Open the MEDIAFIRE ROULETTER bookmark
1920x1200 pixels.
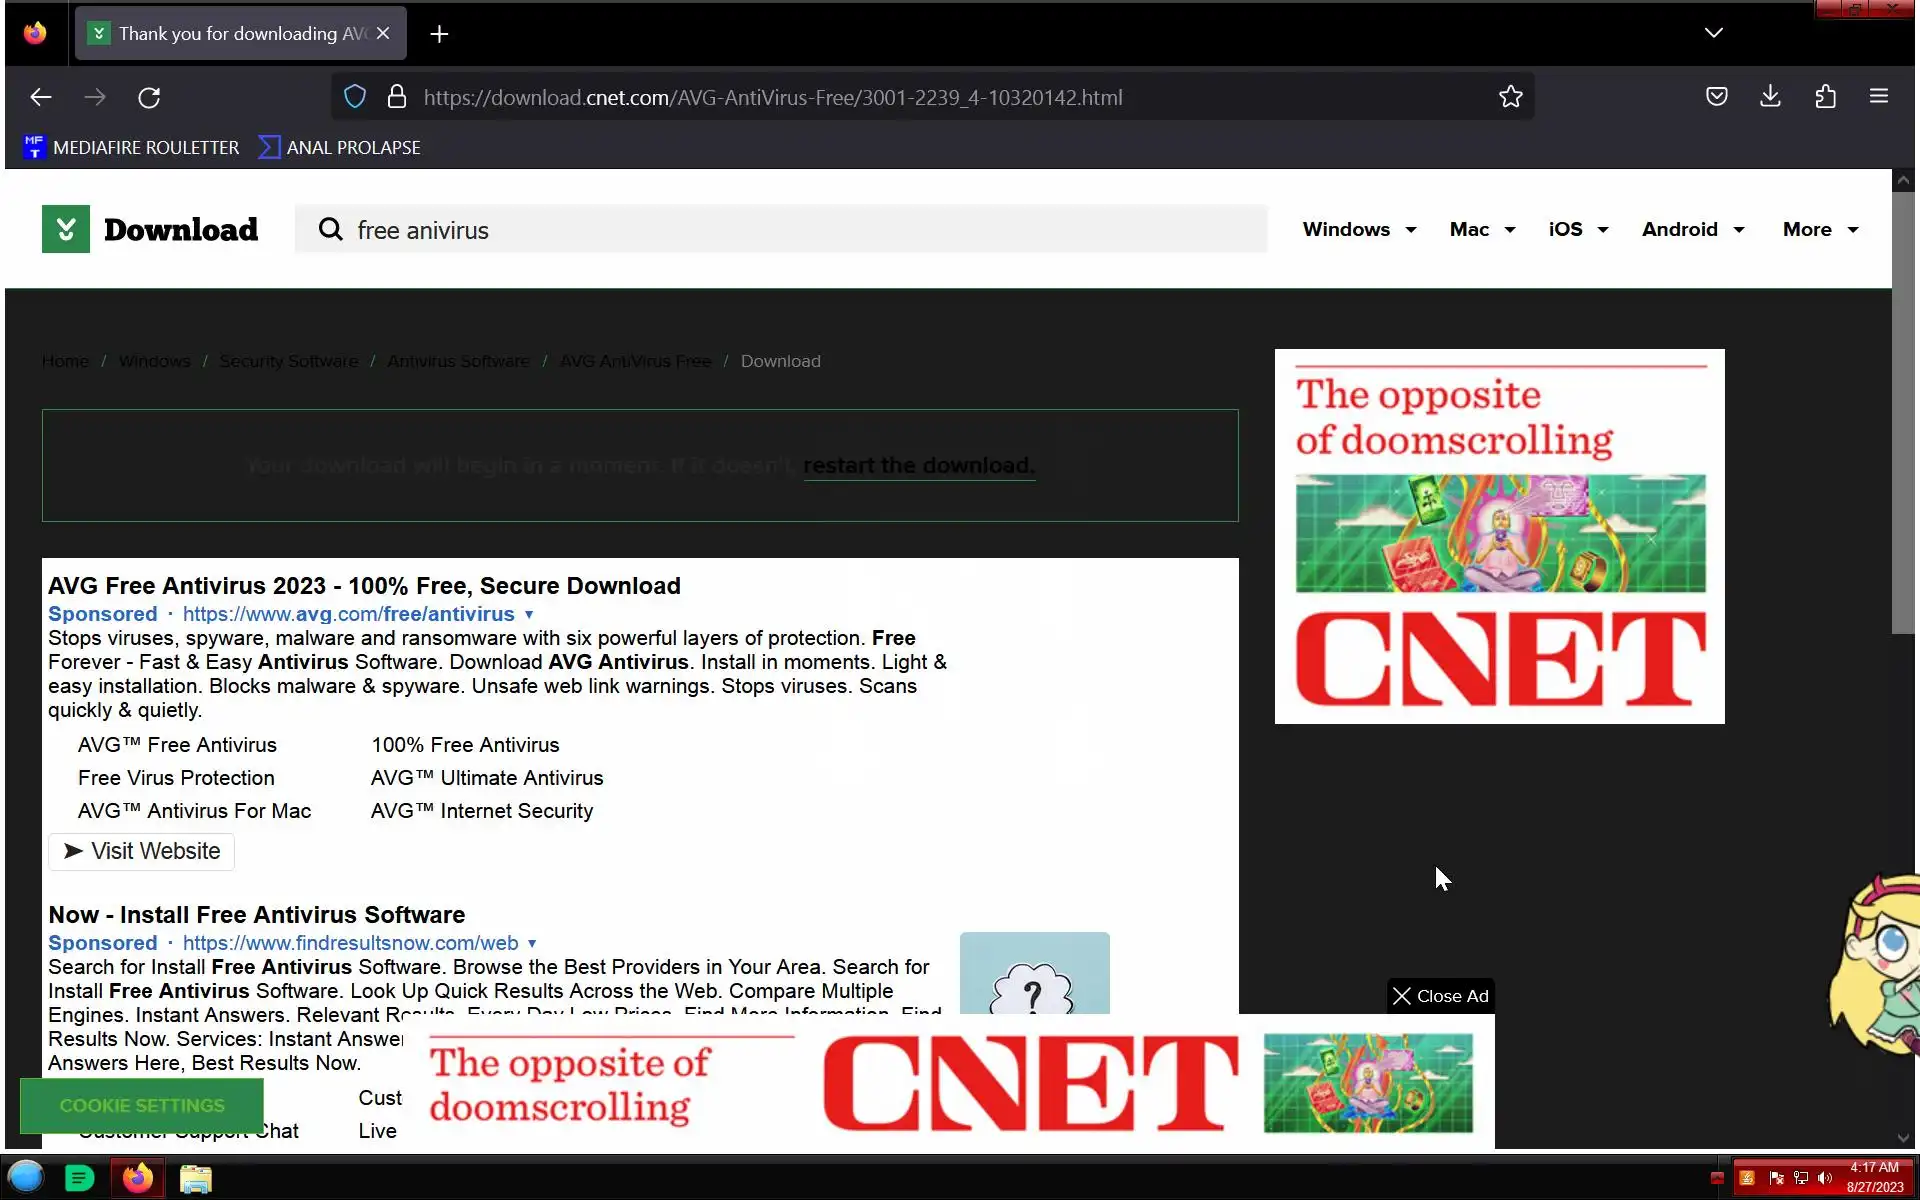[131, 148]
